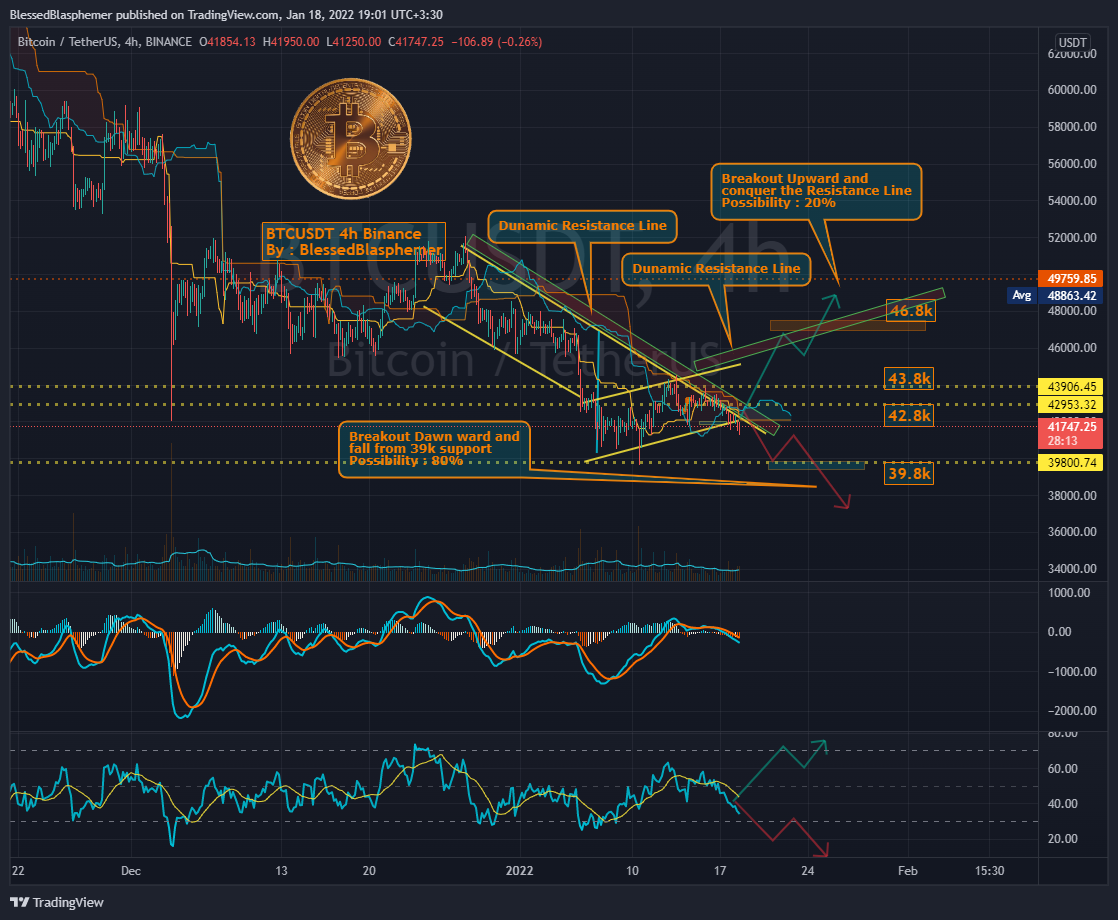Click the 46.8k price level label

point(911,310)
